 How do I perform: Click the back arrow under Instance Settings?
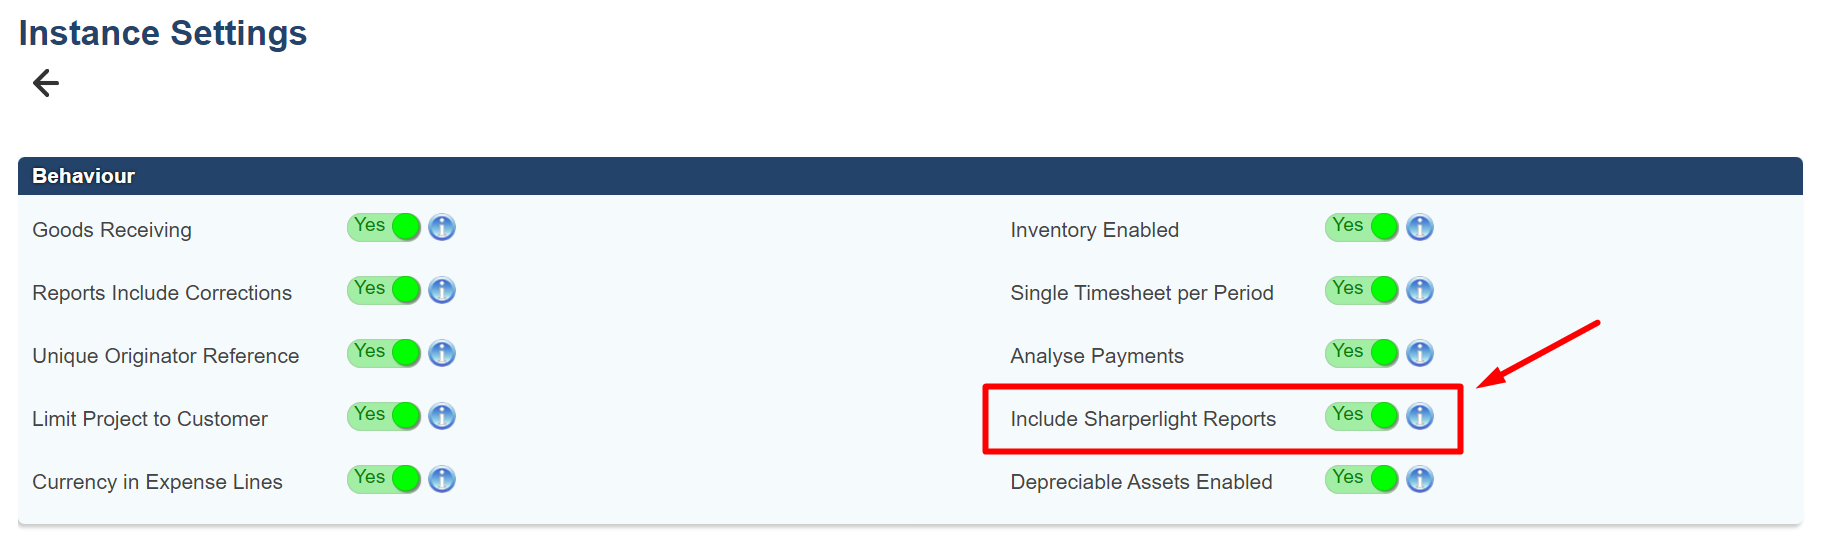click(46, 83)
